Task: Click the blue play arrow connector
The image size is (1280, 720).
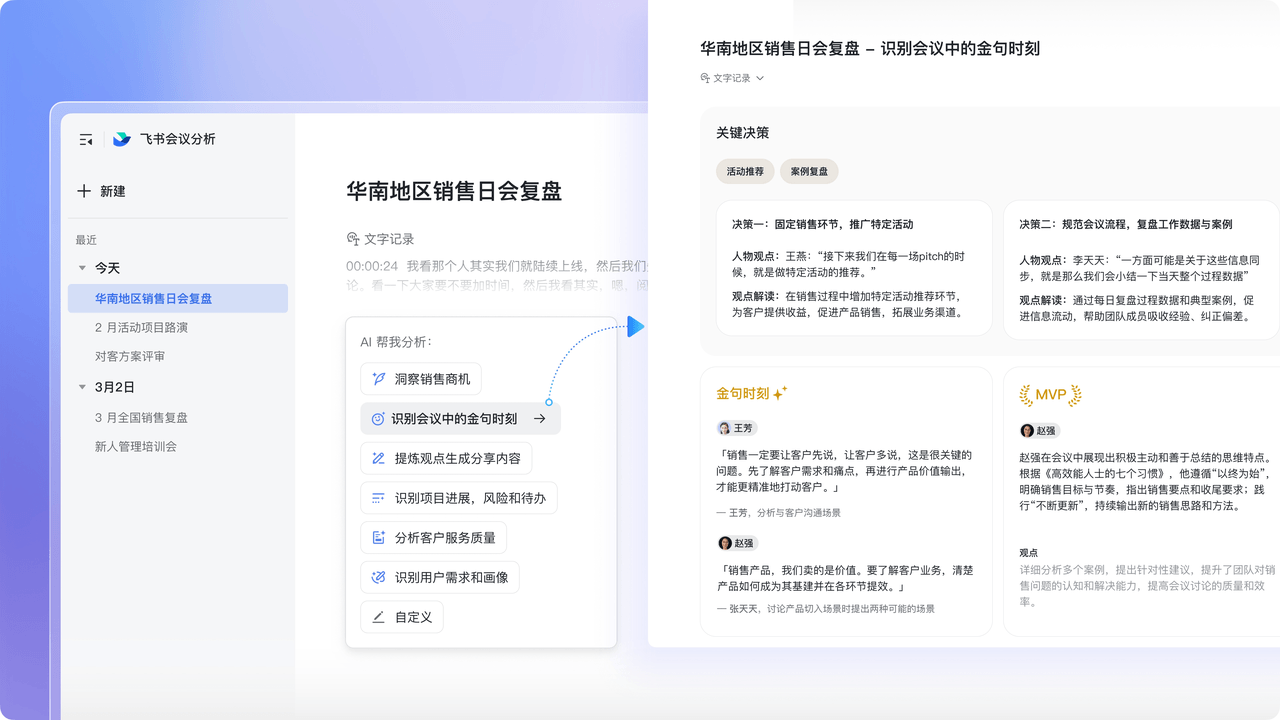Action: pos(635,327)
